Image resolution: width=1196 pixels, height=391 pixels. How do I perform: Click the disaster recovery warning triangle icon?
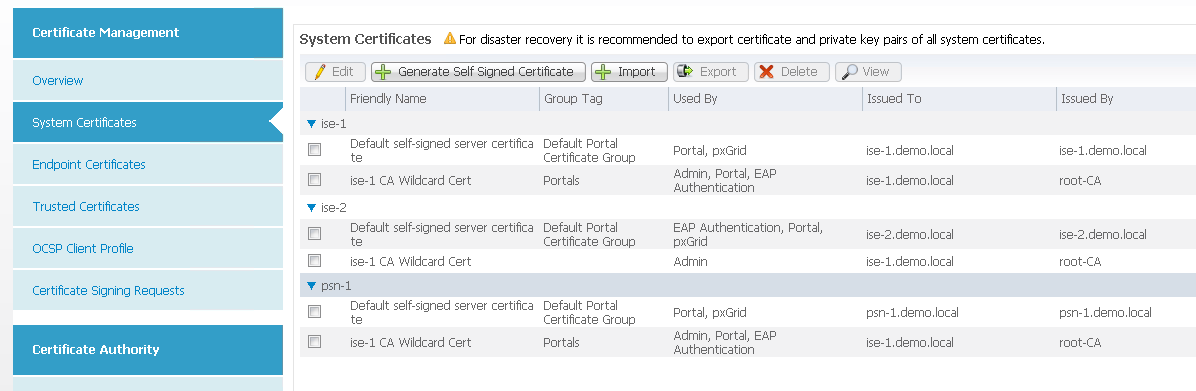coord(449,38)
